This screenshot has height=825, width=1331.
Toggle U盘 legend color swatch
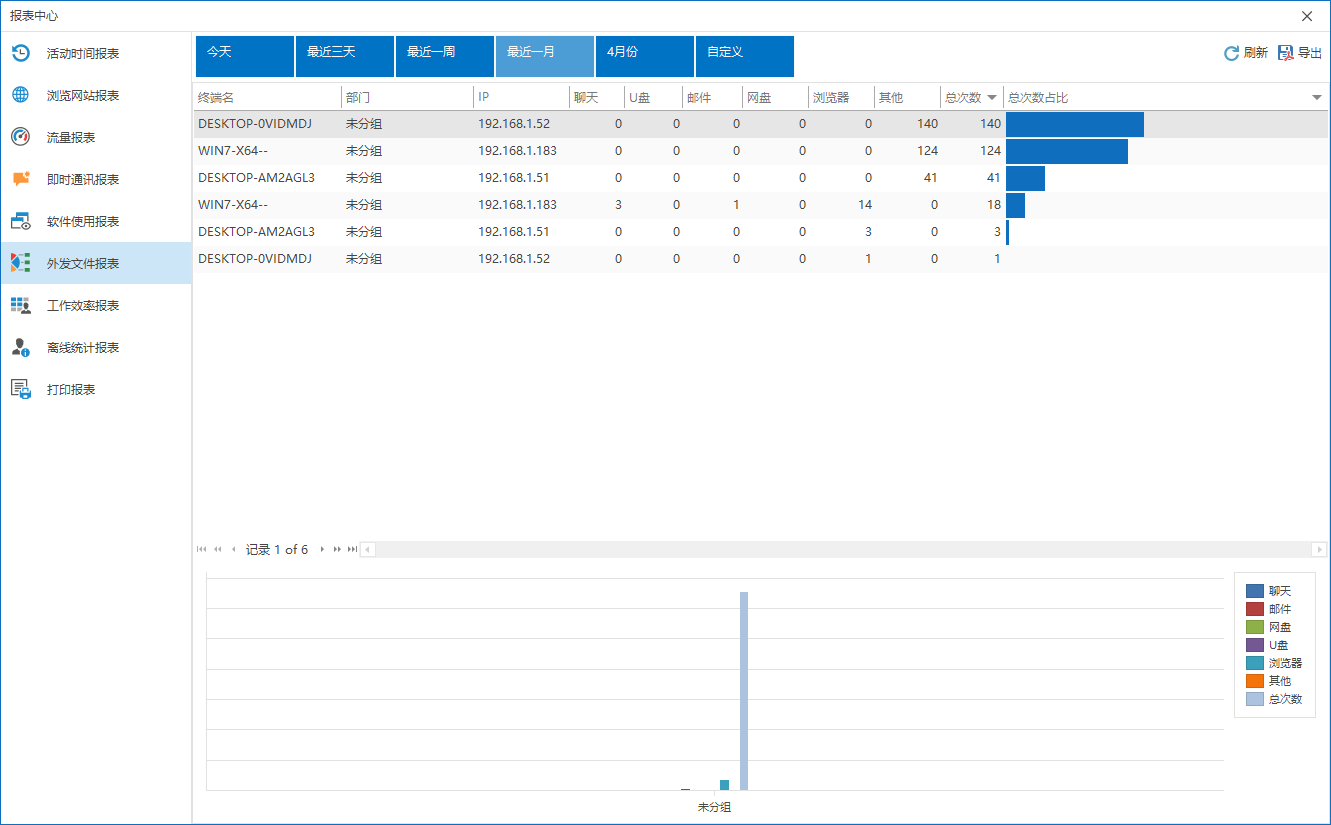[1255, 645]
